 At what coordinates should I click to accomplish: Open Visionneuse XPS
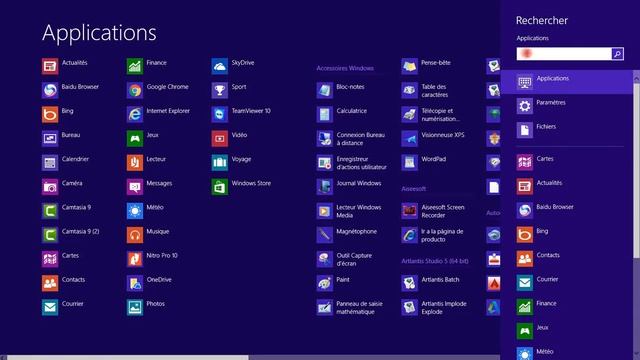pyautogui.click(x=409, y=139)
